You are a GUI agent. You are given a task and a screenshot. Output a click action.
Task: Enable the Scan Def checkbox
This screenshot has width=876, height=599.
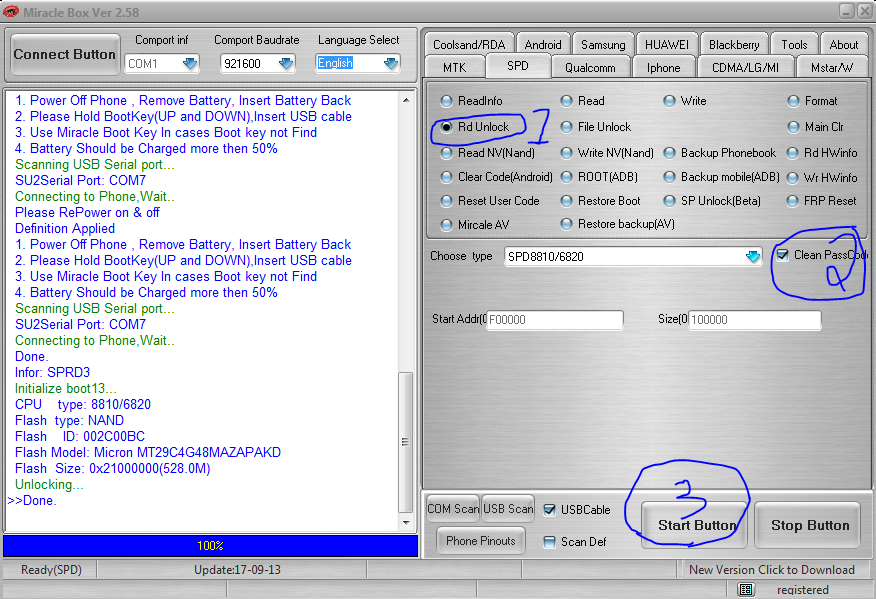pyautogui.click(x=550, y=542)
